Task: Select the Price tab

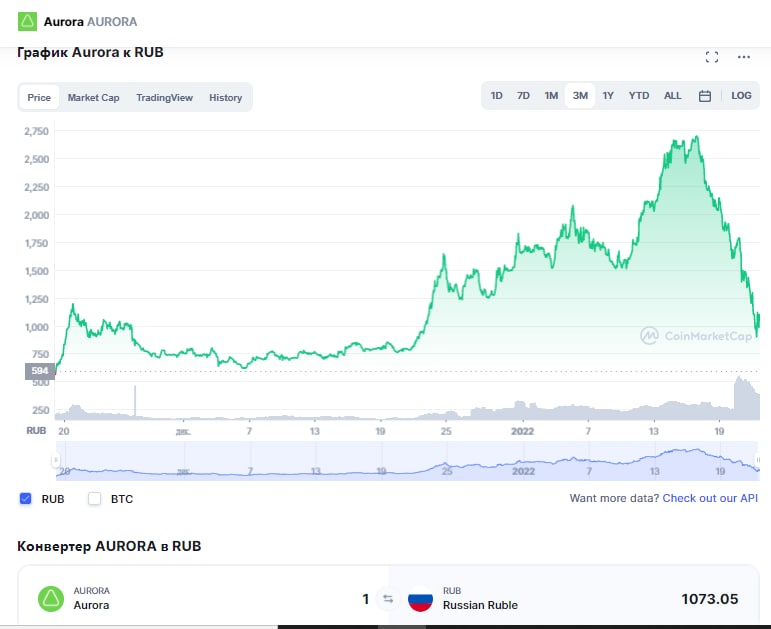Action: coord(39,97)
